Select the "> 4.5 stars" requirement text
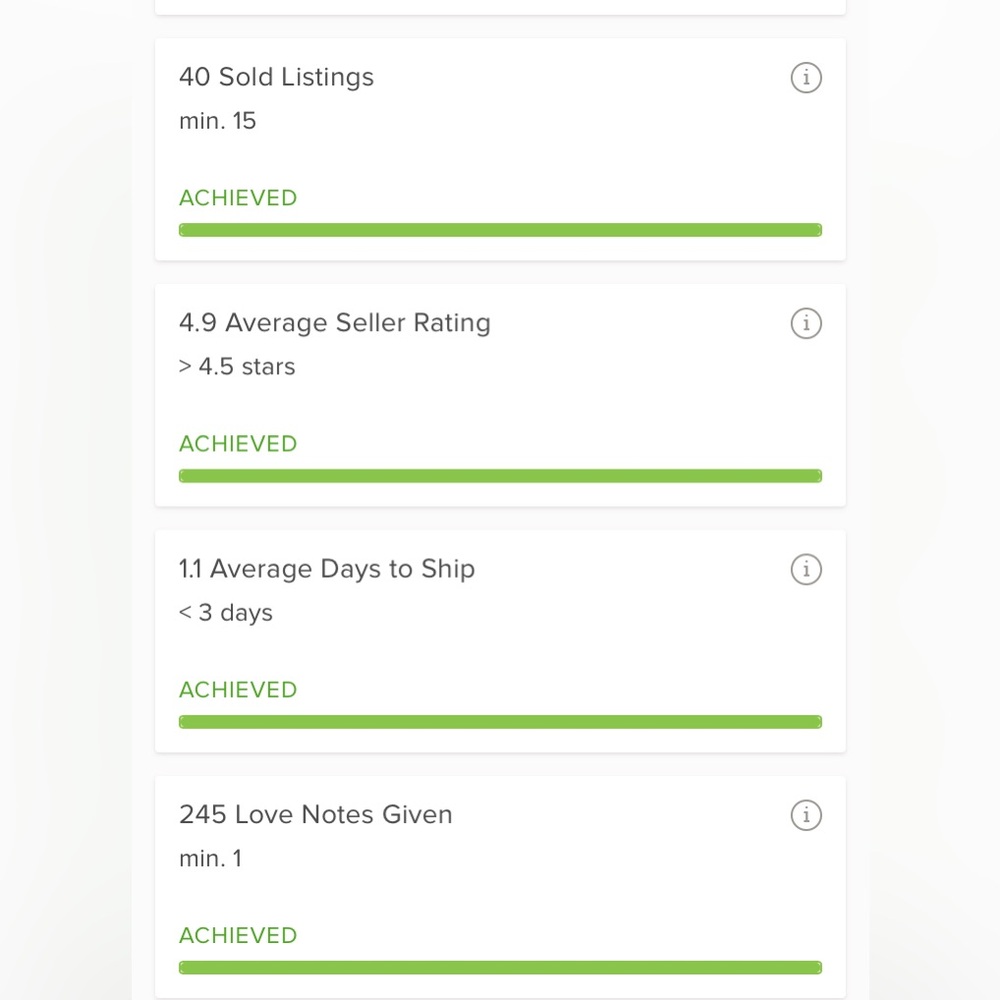The width and height of the screenshot is (1000, 1000). point(237,367)
